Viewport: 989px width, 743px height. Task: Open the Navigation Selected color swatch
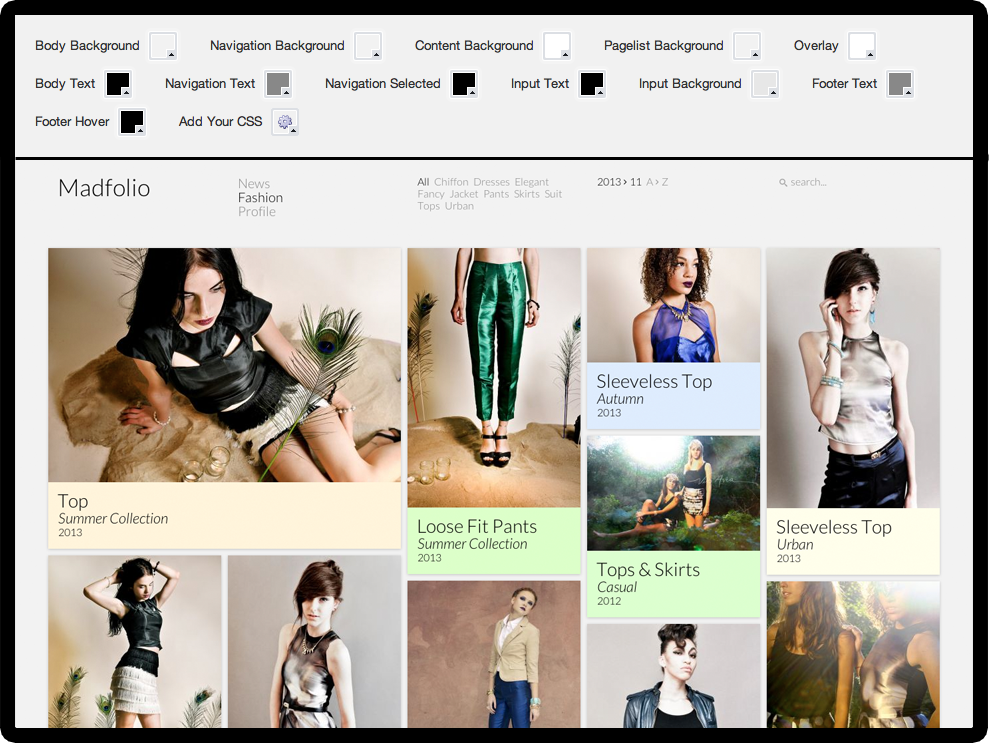click(464, 84)
